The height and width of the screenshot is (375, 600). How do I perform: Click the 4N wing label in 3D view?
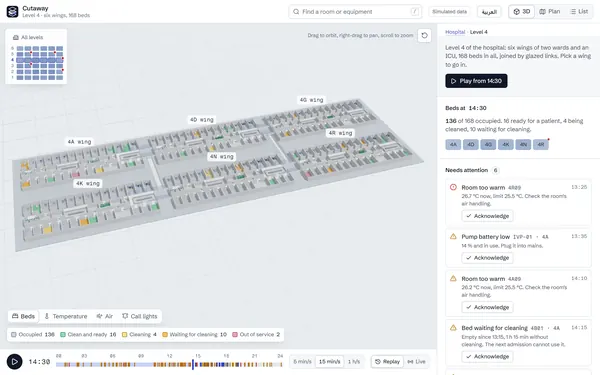click(x=222, y=157)
